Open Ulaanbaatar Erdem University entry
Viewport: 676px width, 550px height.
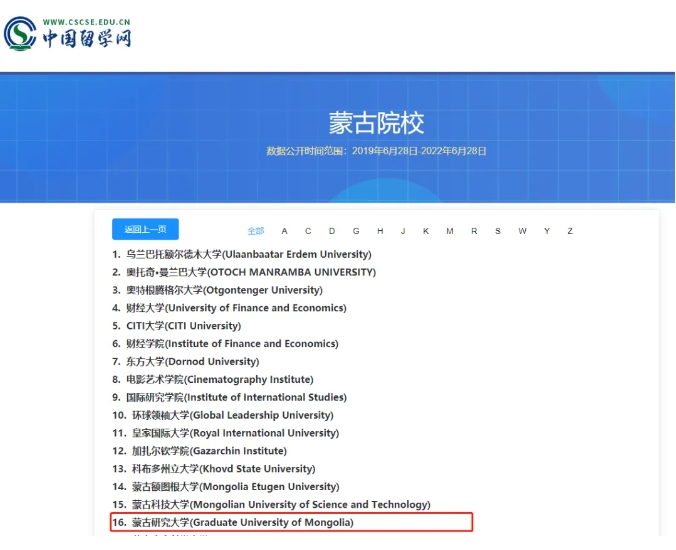click(242, 254)
